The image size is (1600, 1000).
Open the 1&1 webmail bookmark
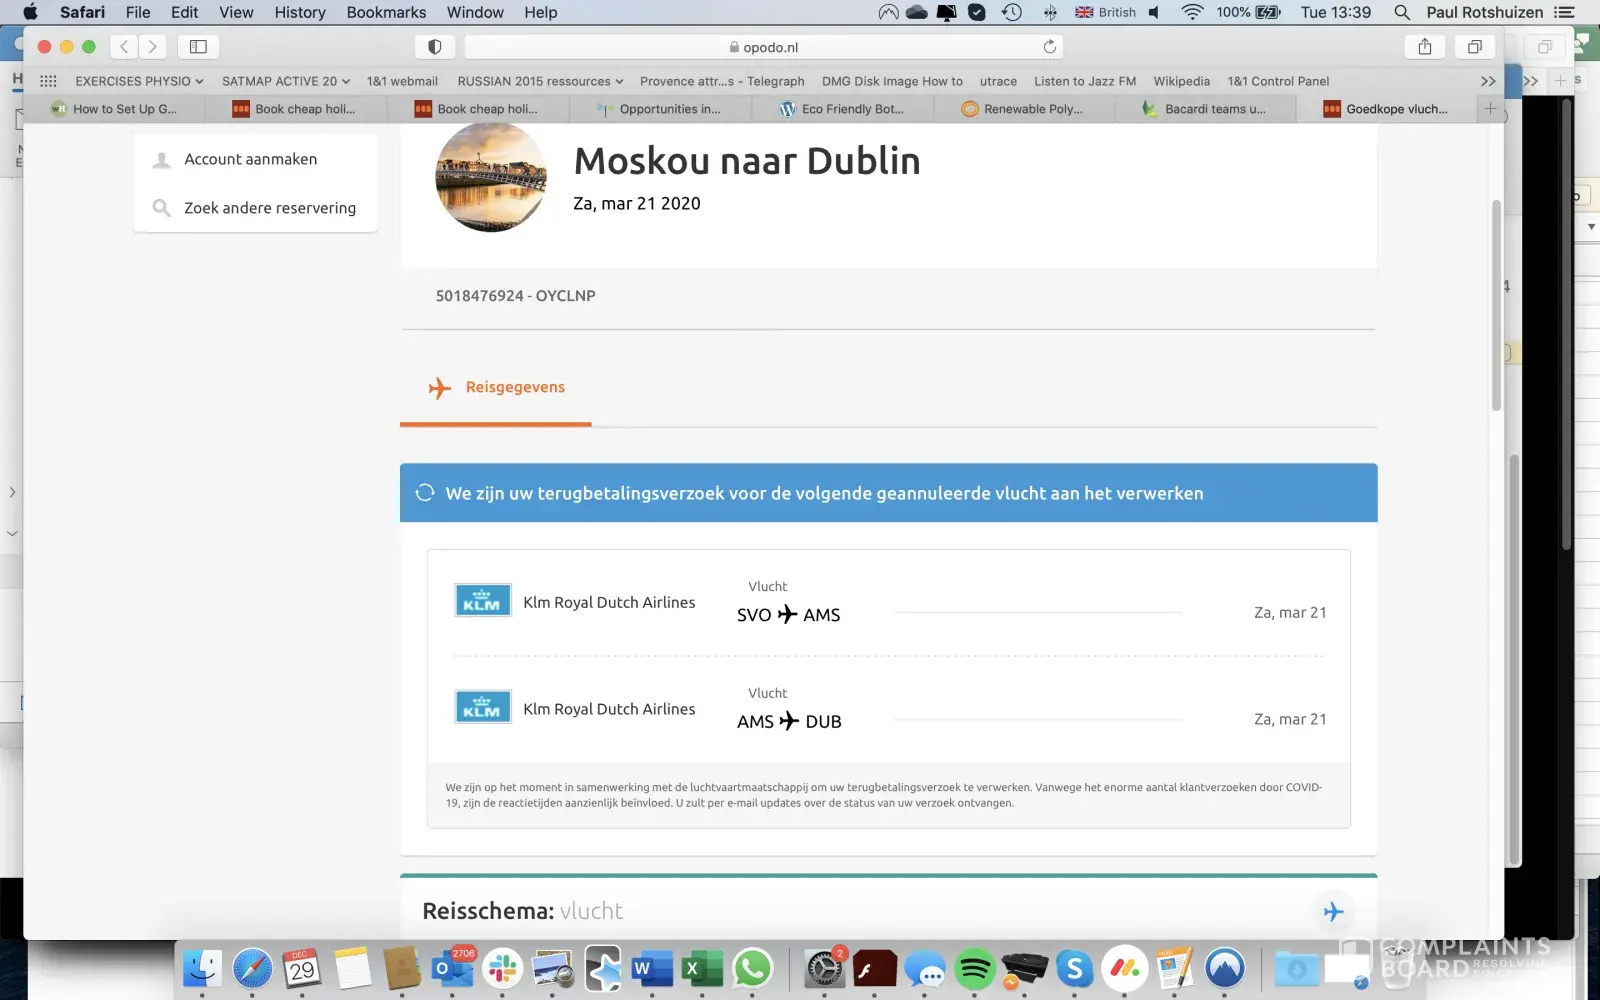[402, 81]
